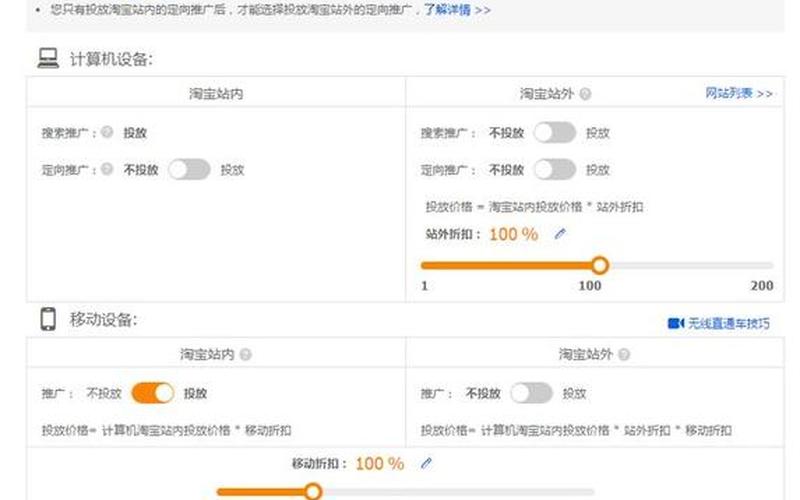
Task: Click 投放 label for mobile 站内 推广
Action: pos(195,393)
